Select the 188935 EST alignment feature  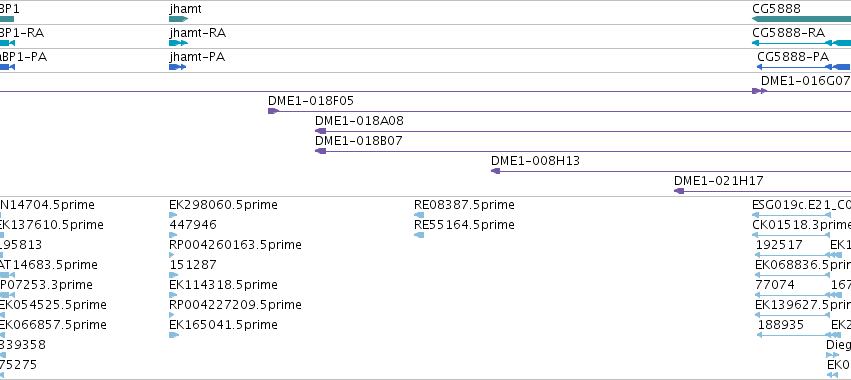793,335
